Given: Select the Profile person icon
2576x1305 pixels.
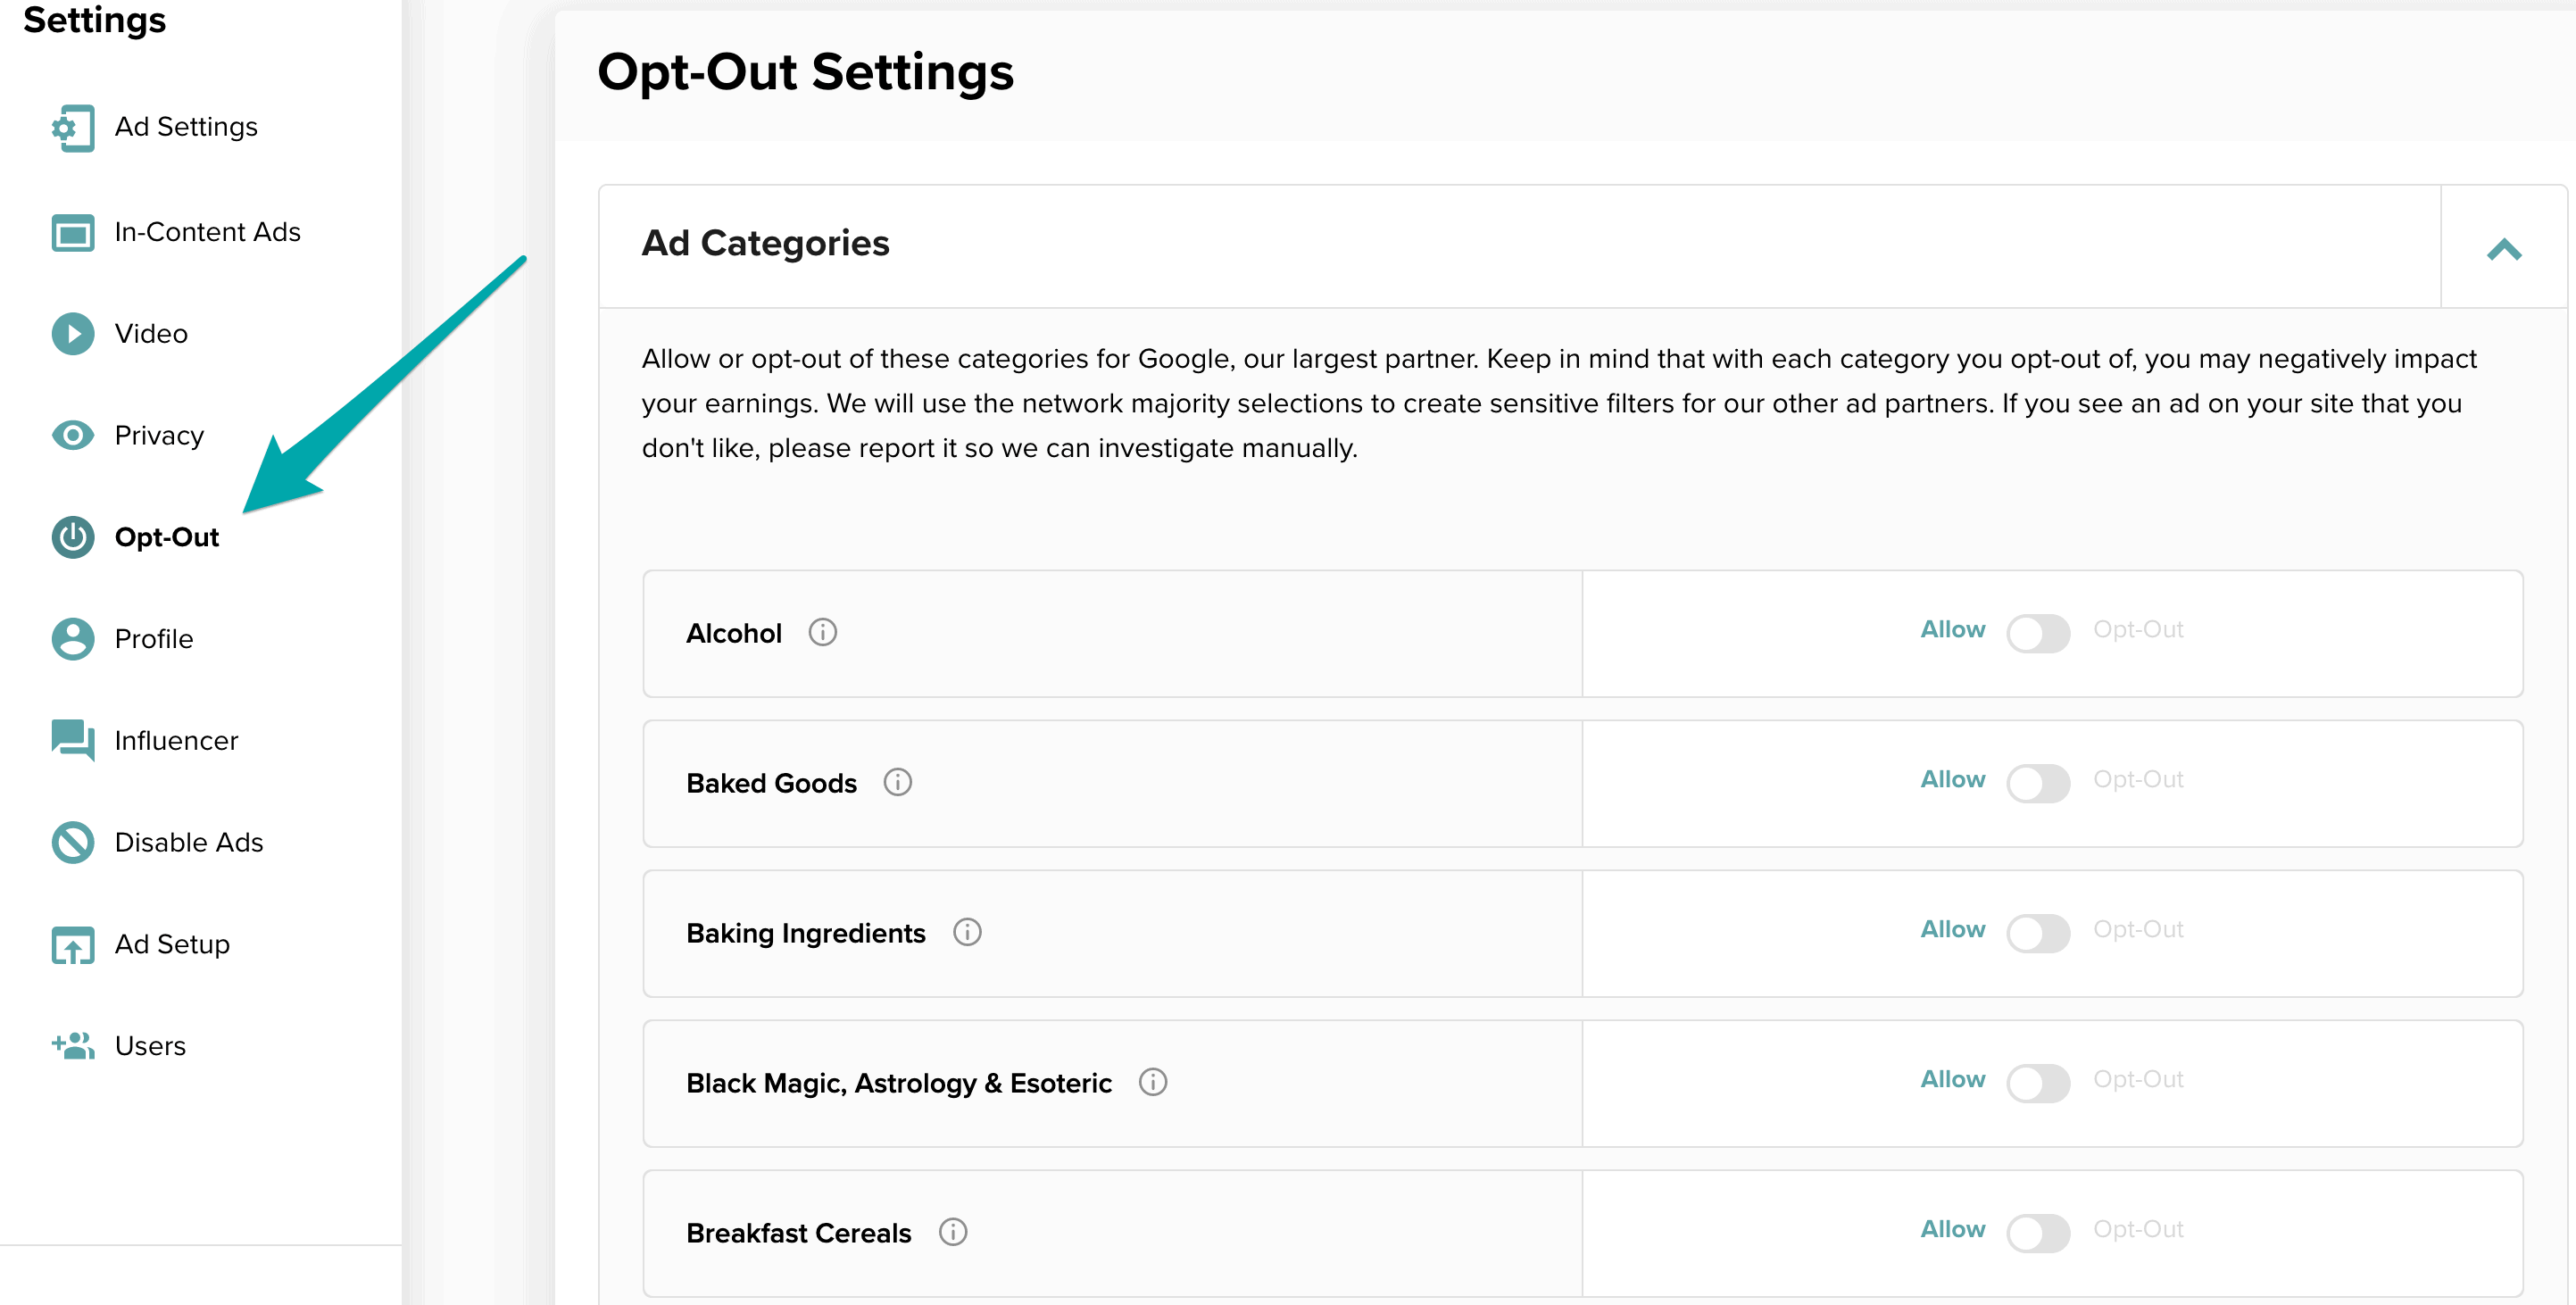Looking at the screenshot, I should point(72,639).
